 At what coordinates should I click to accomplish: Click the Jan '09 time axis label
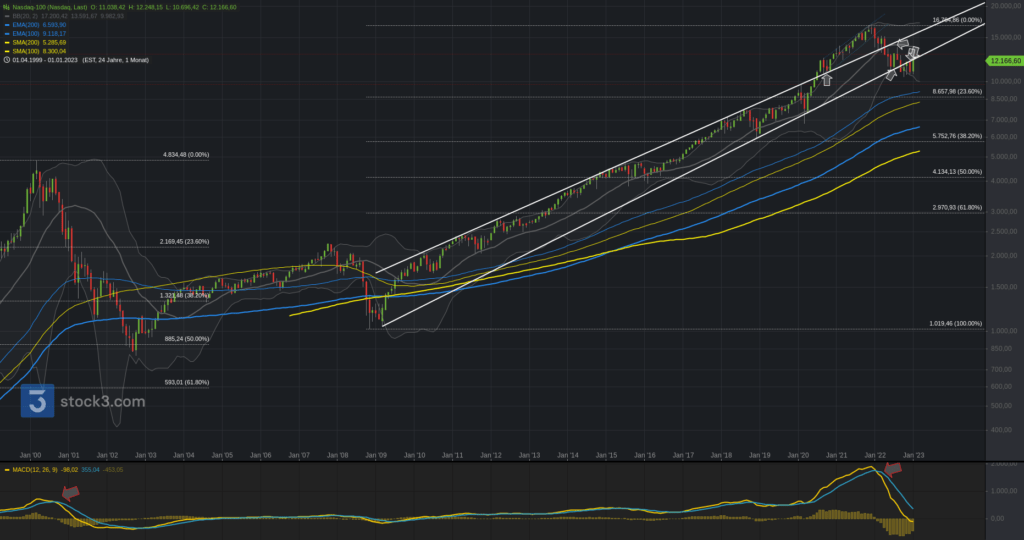tap(376, 455)
